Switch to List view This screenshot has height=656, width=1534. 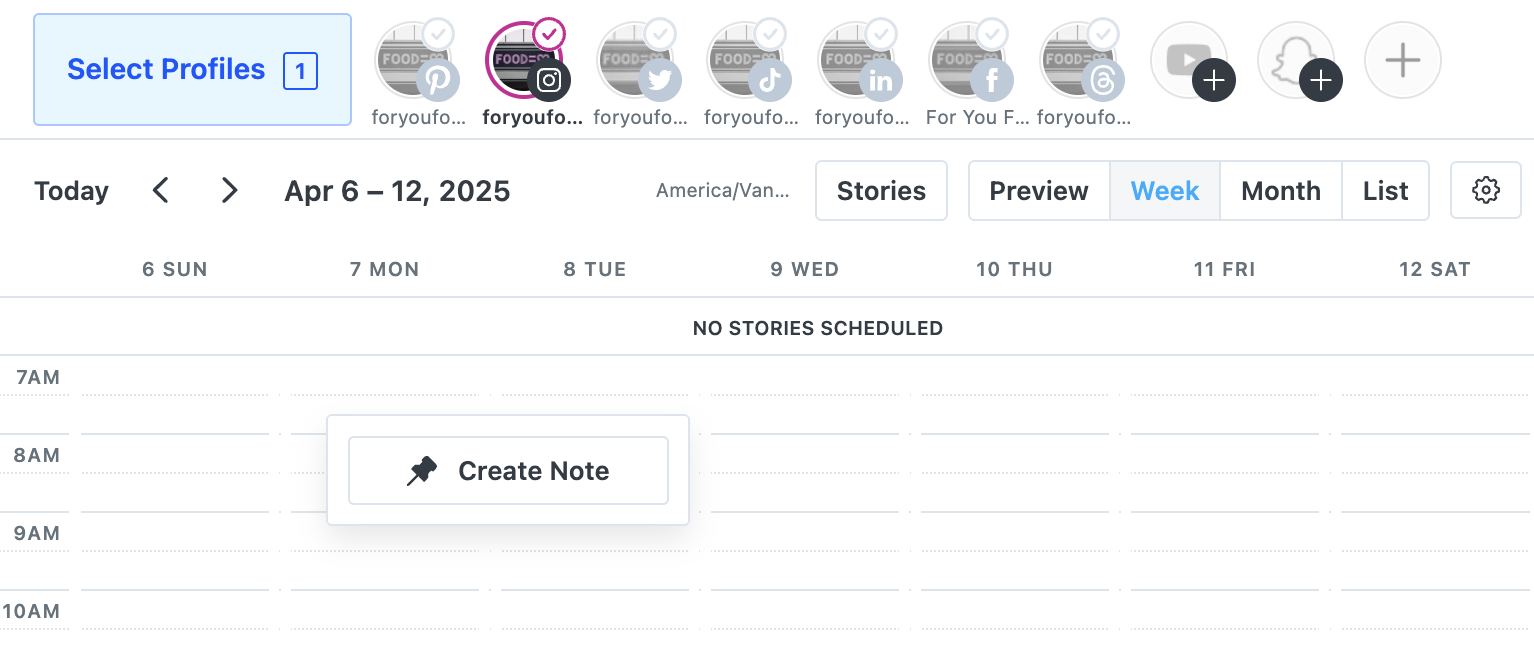click(x=1386, y=190)
